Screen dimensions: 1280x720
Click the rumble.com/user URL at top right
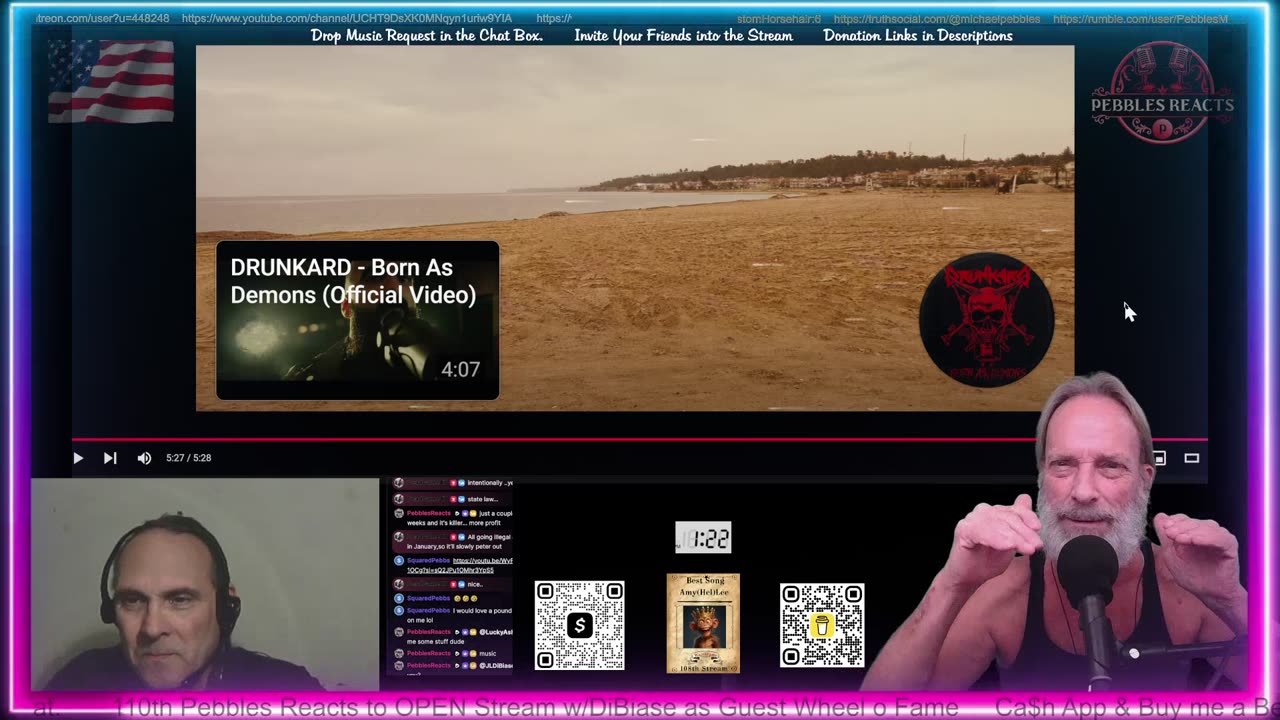1140,18
